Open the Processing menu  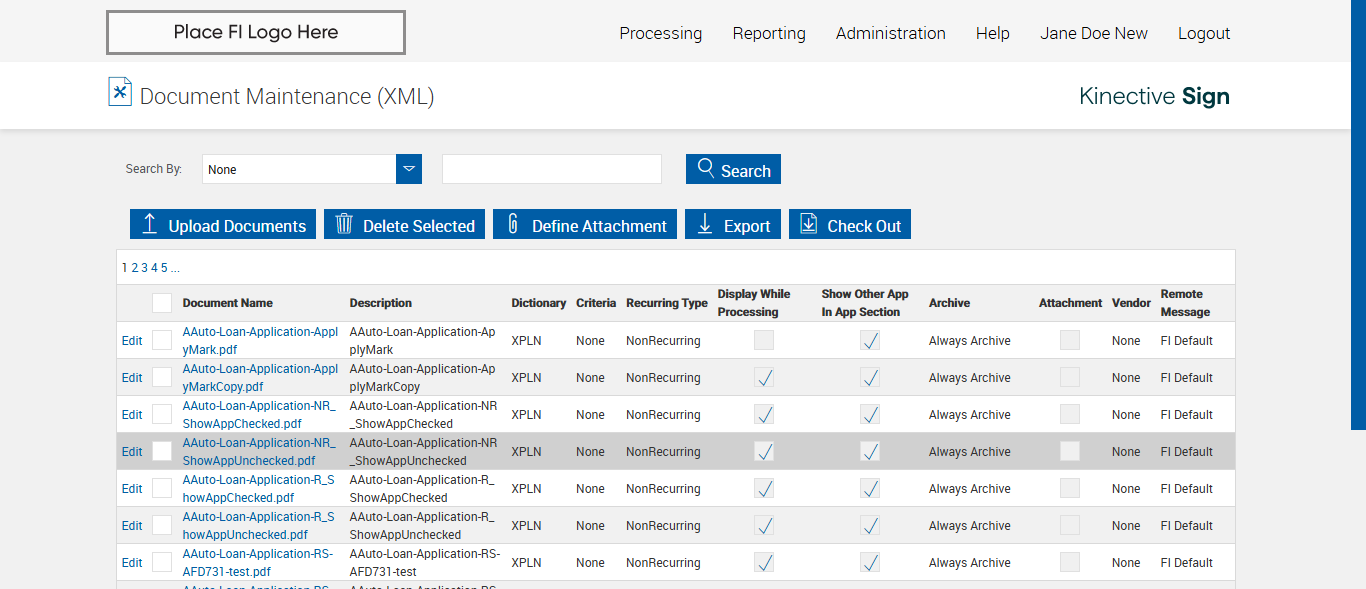point(660,33)
